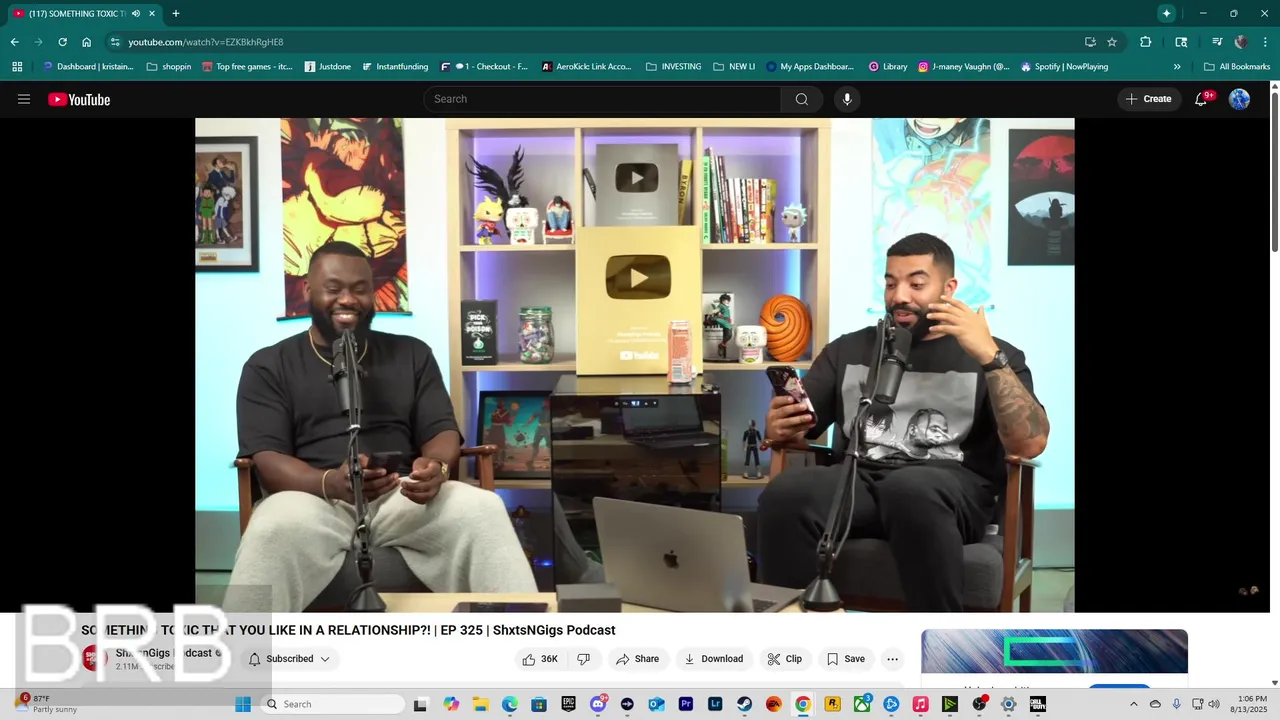Open the Instantfunding bookmark
The width and height of the screenshot is (1280, 720).
(394, 67)
